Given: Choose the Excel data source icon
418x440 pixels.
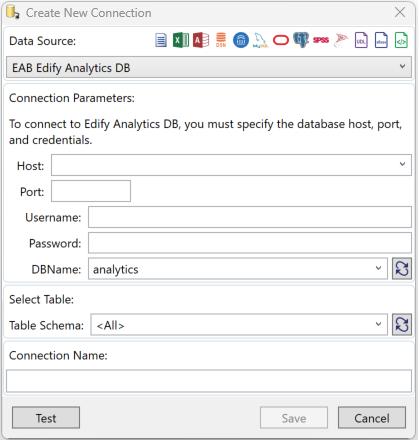Looking at the screenshot, I should pyautogui.click(x=181, y=41).
